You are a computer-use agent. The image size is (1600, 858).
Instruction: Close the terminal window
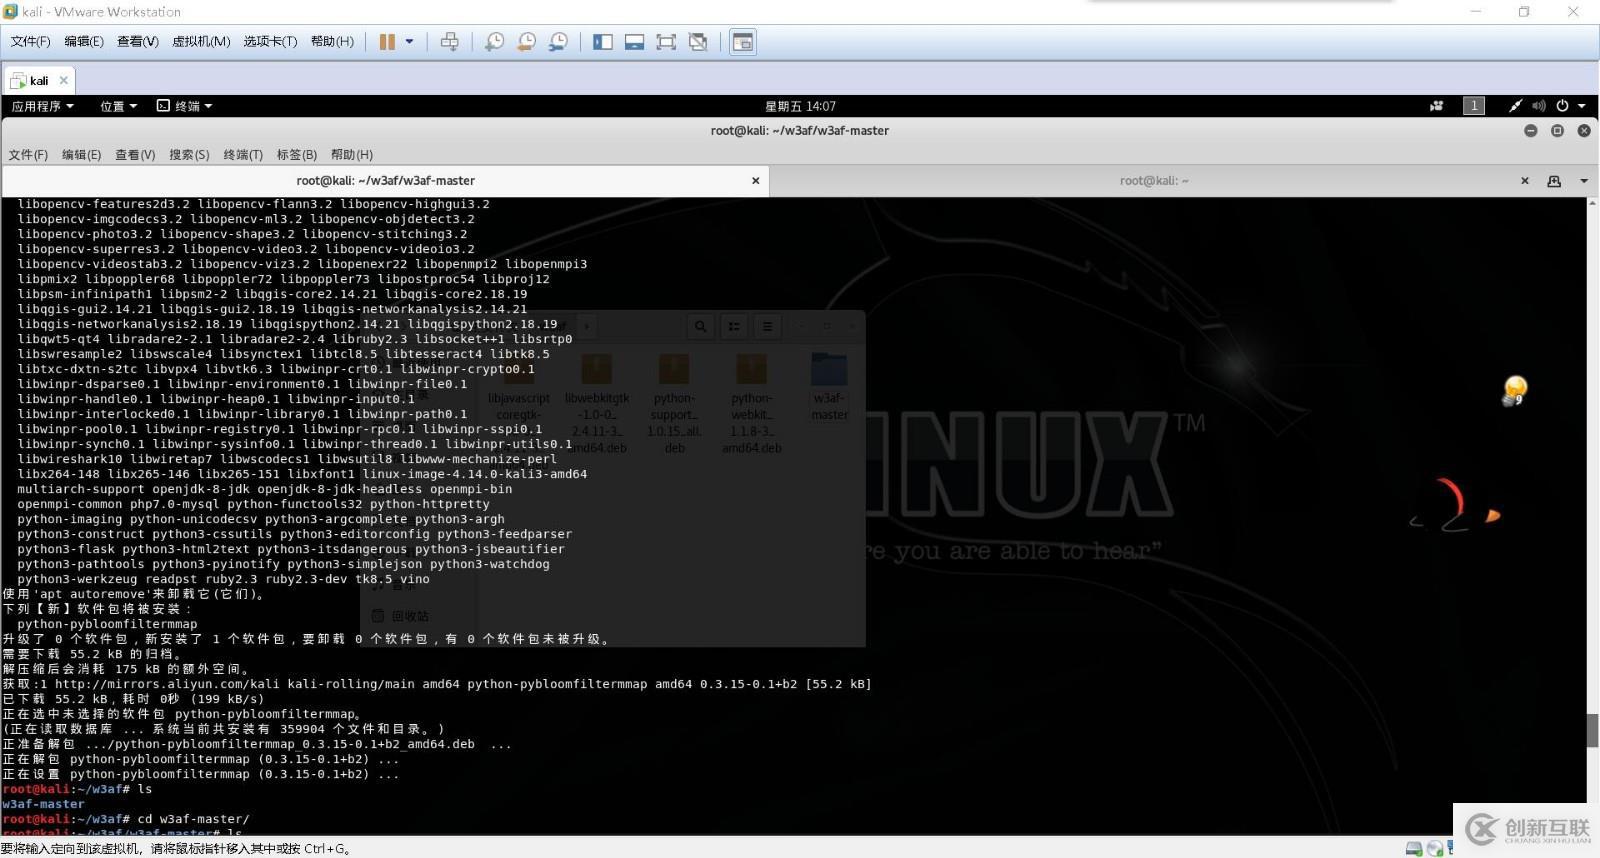click(x=1584, y=131)
